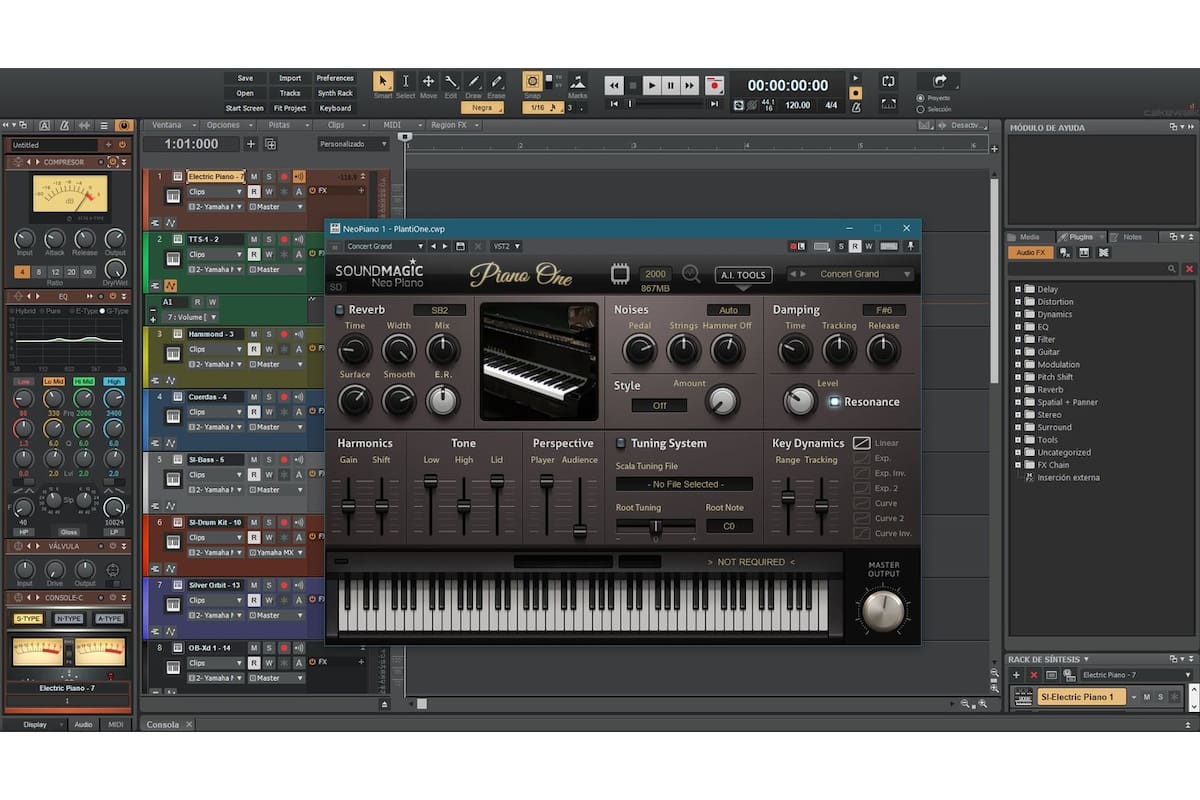Screen dimensions: 1200x800
Task: Enable the metronome icon near the transport
Action: click(857, 108)
